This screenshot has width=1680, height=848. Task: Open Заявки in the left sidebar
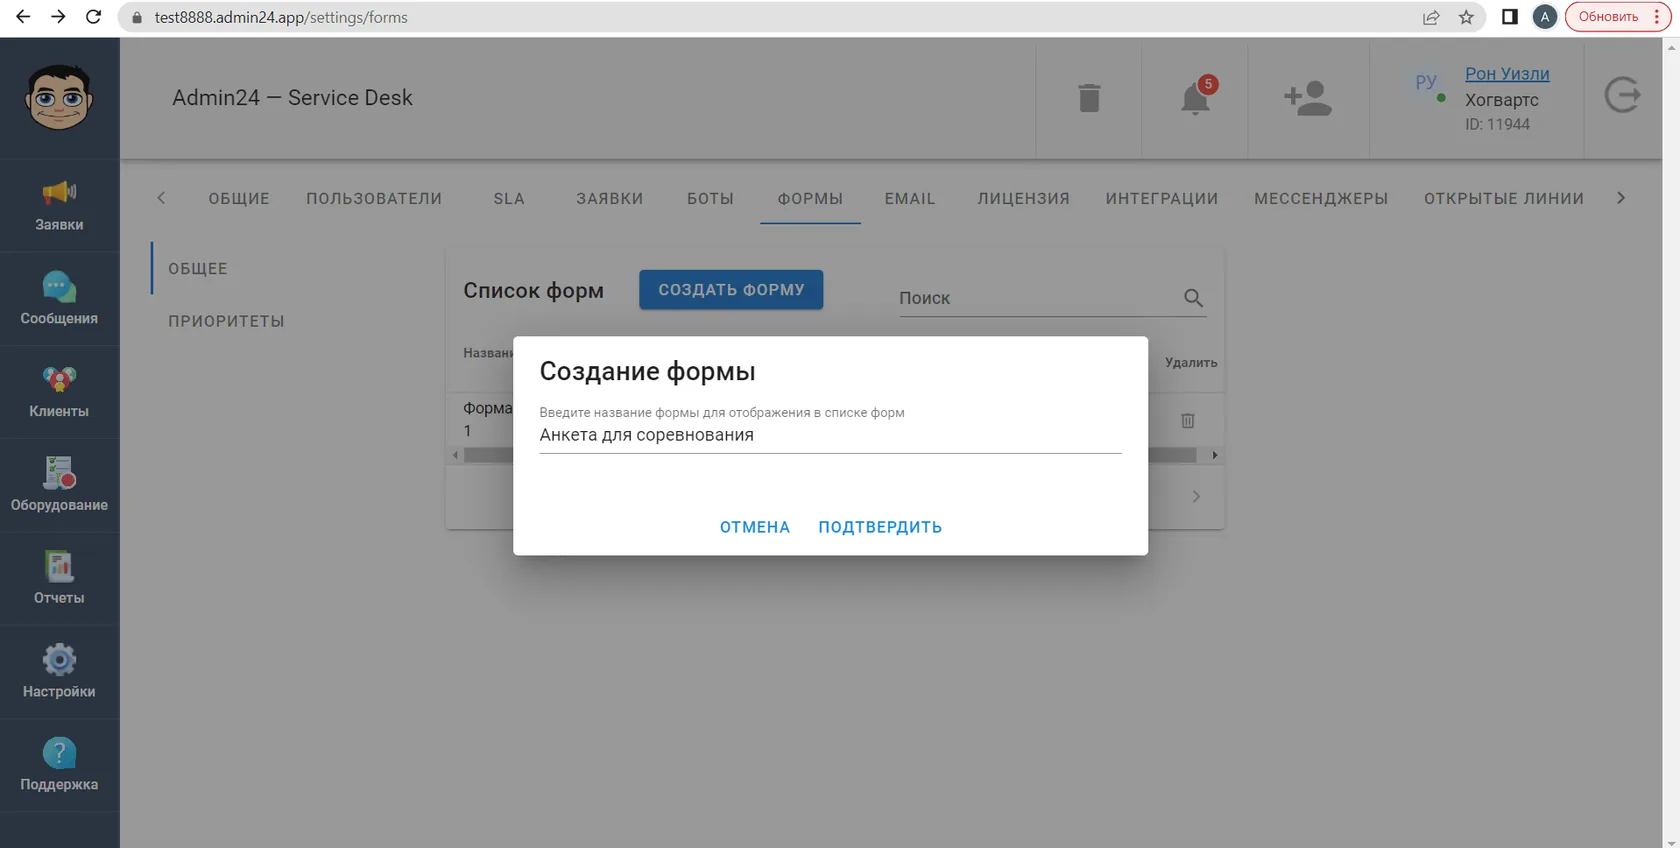tap(59, 206)
